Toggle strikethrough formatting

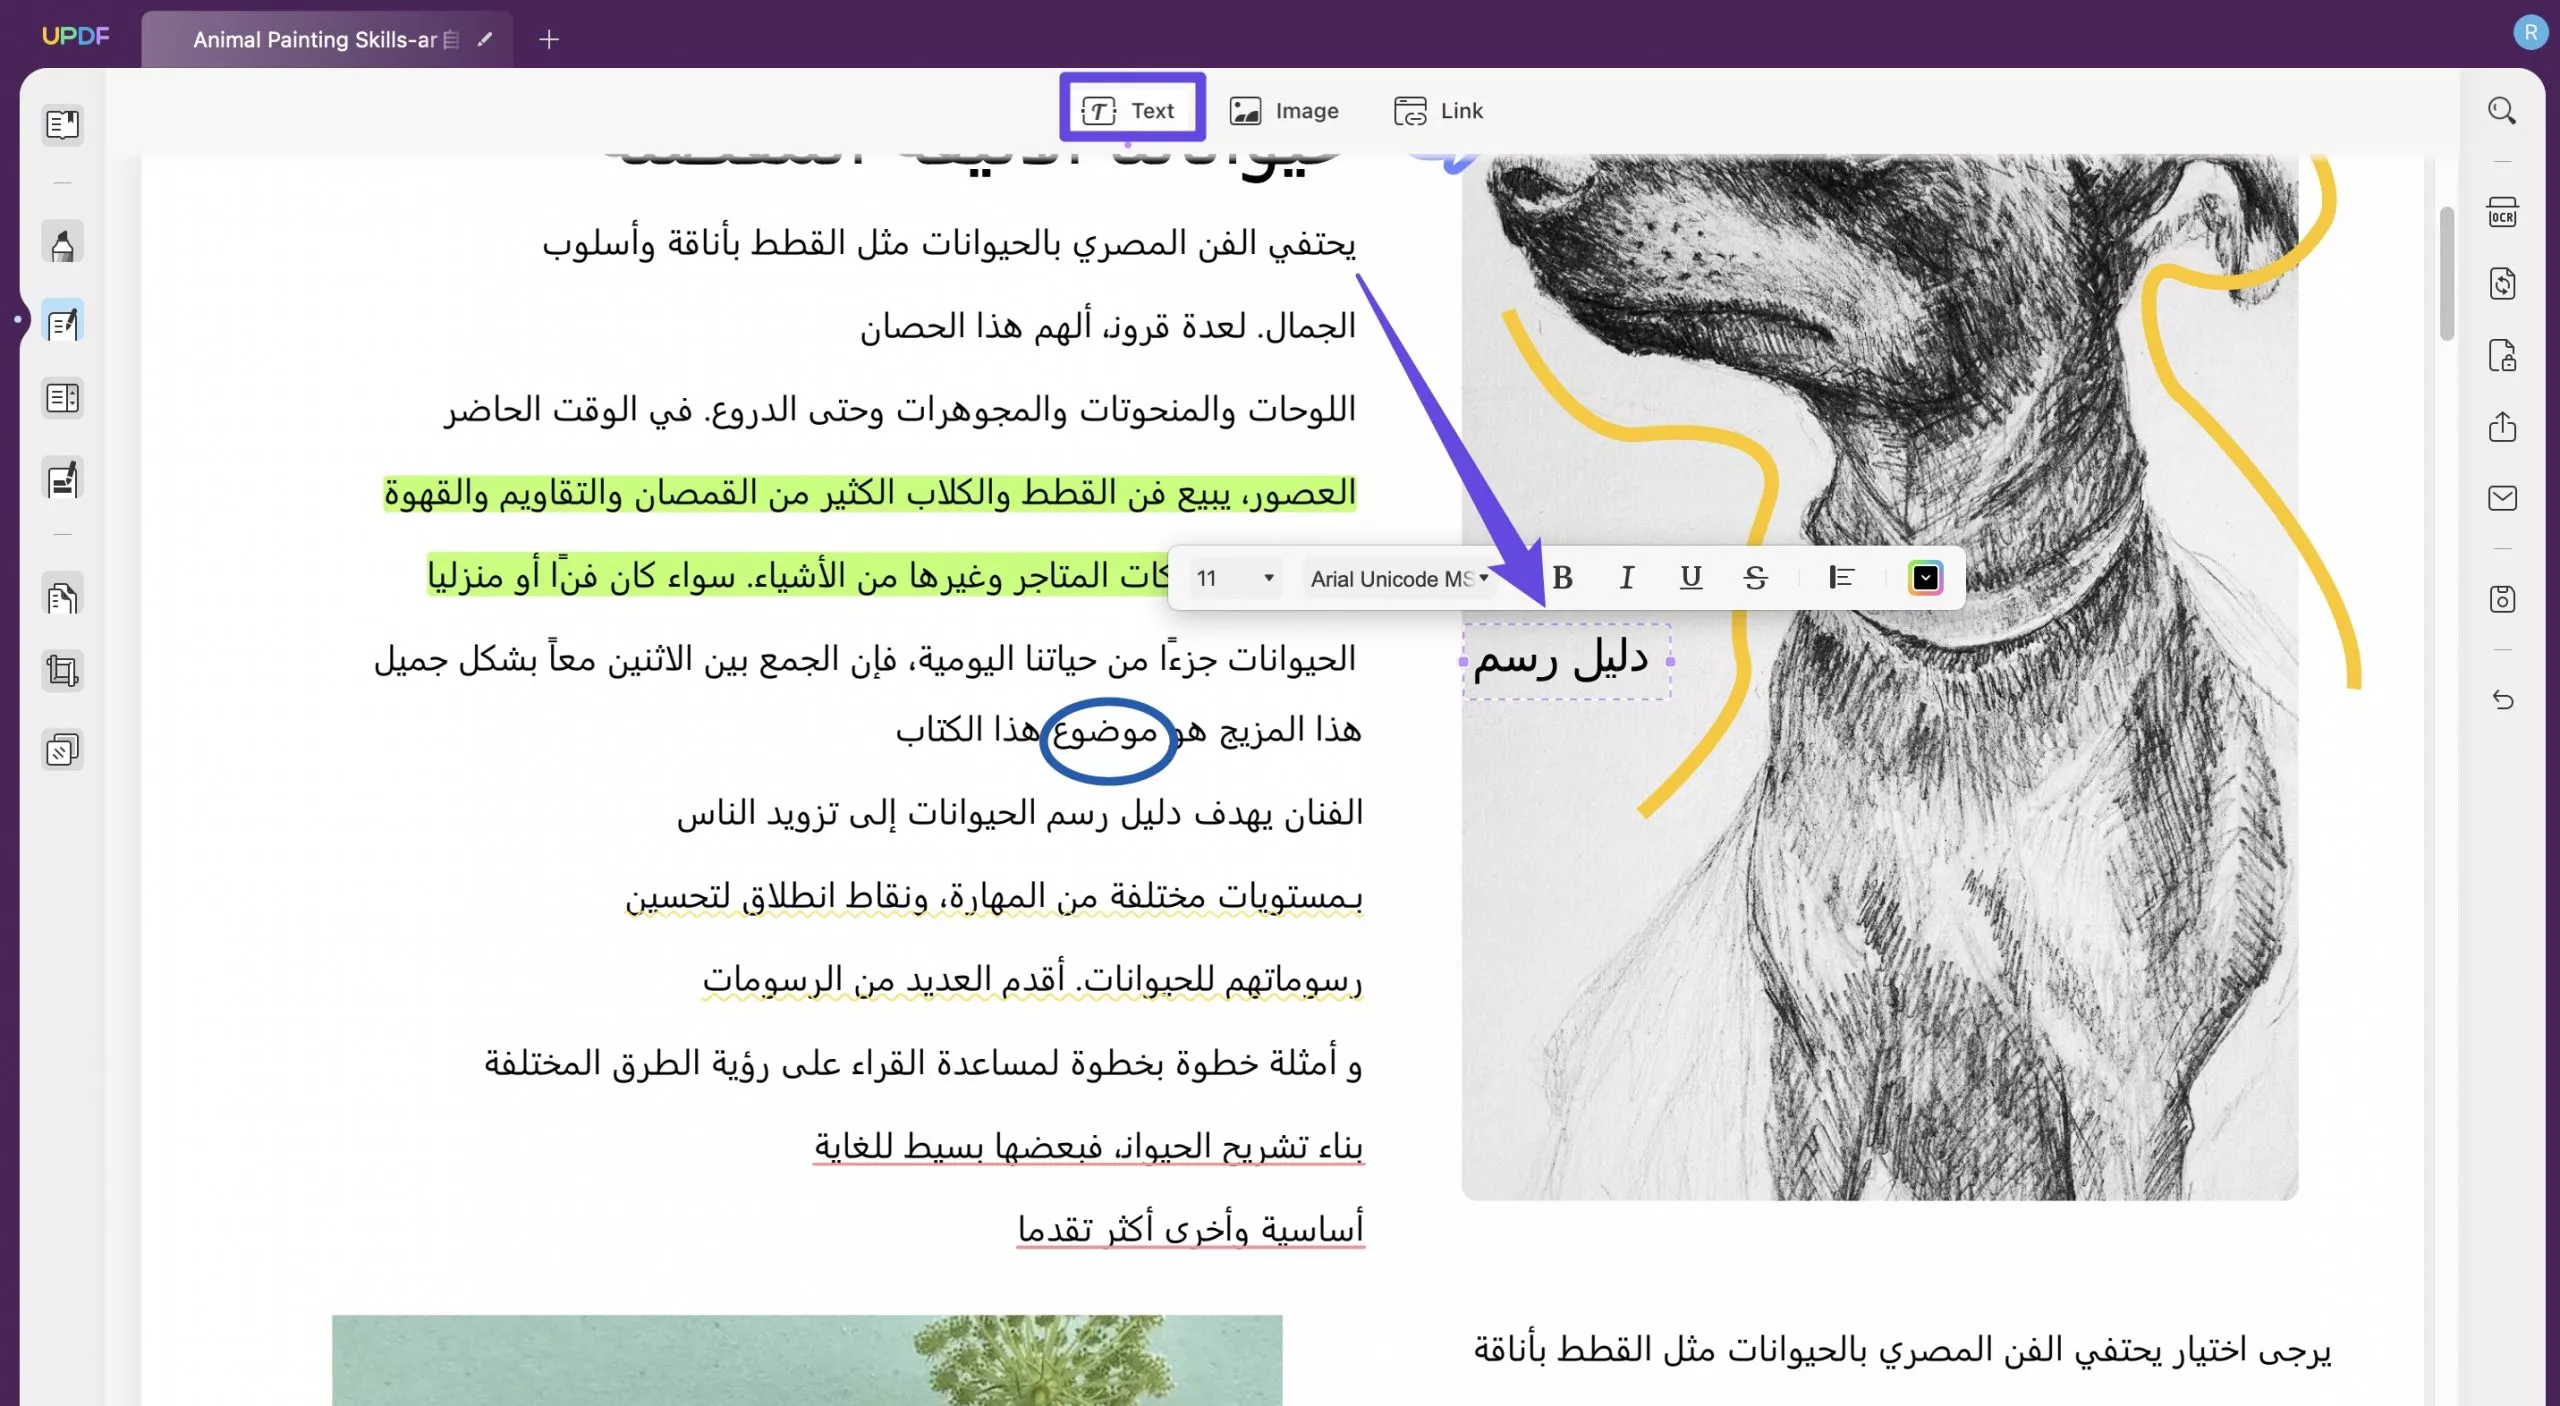[x=1757, y=577]
